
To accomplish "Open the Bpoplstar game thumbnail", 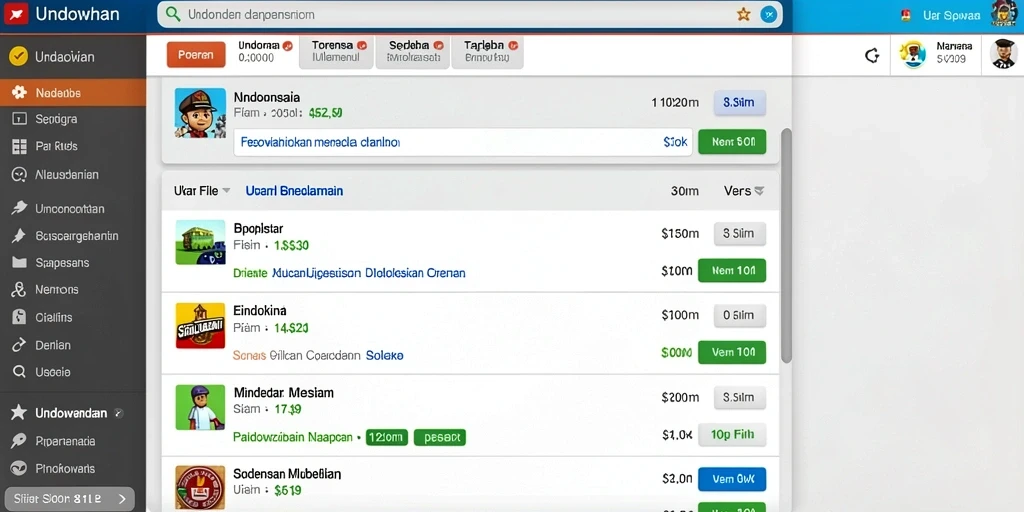I will [200, 242].
